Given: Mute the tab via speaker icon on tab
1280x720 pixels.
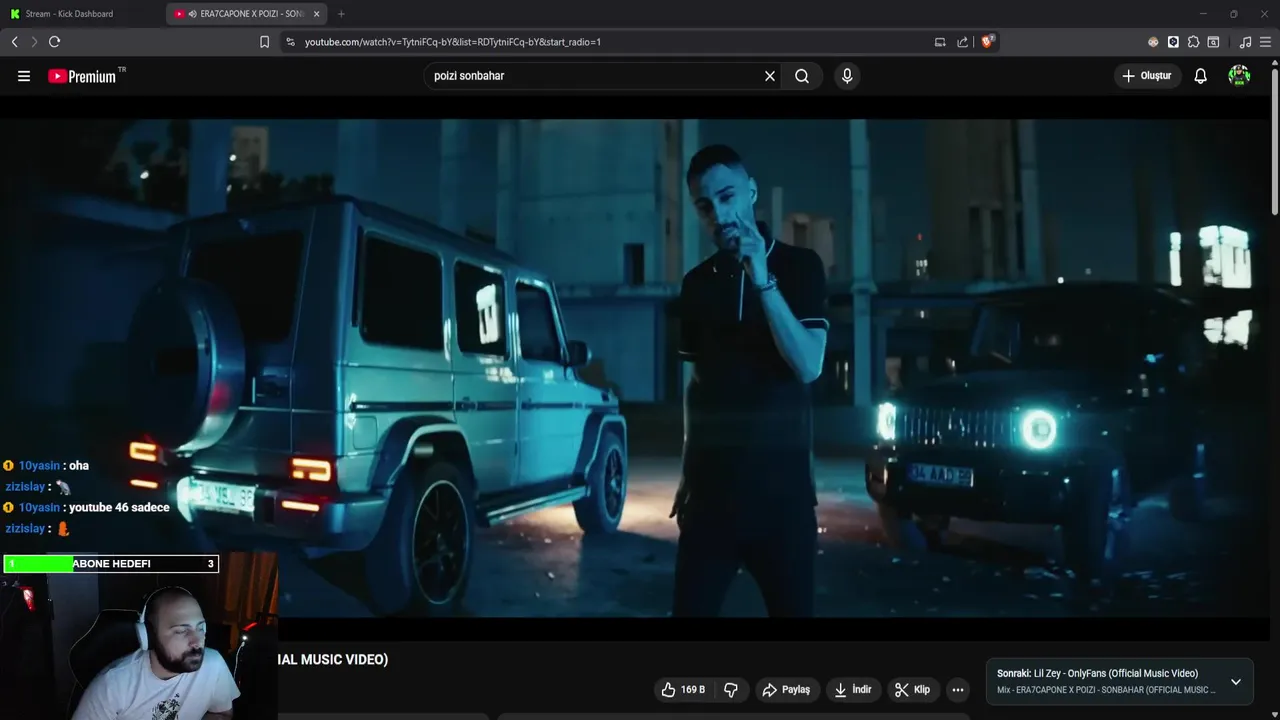Looking at the screenshot, I should tap(192, 14).
